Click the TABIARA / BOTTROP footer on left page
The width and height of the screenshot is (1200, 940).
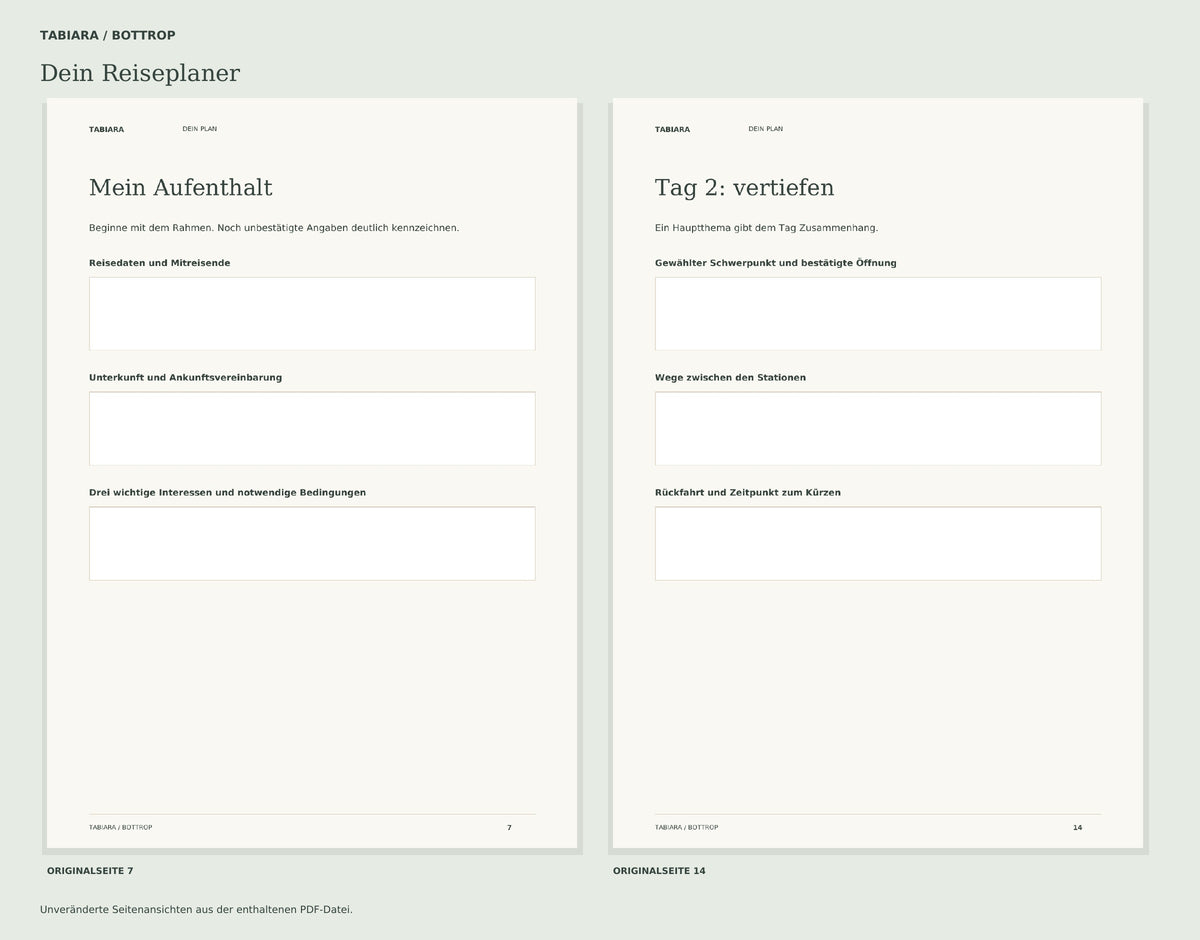(121, 828)
